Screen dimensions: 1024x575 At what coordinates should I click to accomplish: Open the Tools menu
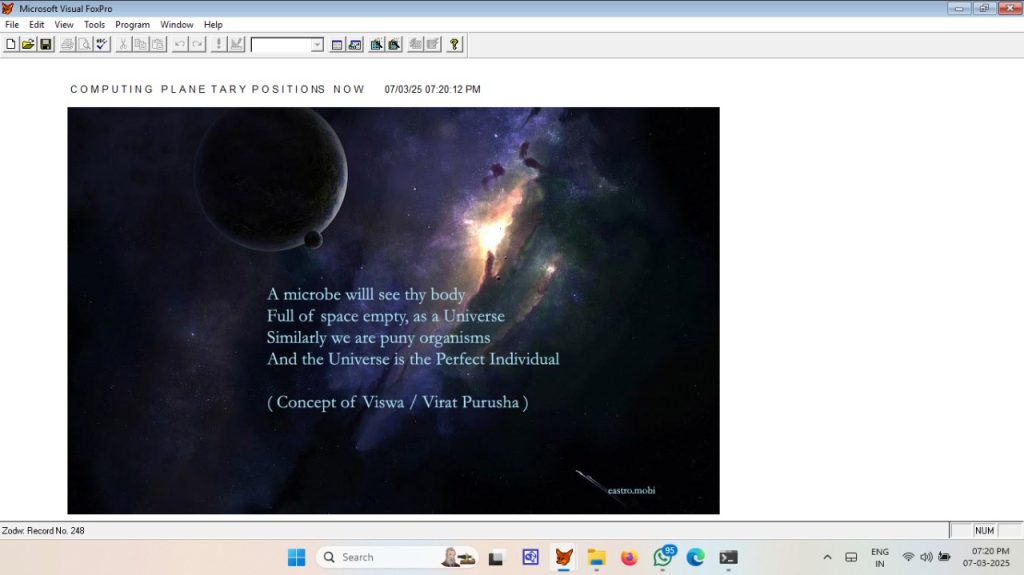(94, 24)
